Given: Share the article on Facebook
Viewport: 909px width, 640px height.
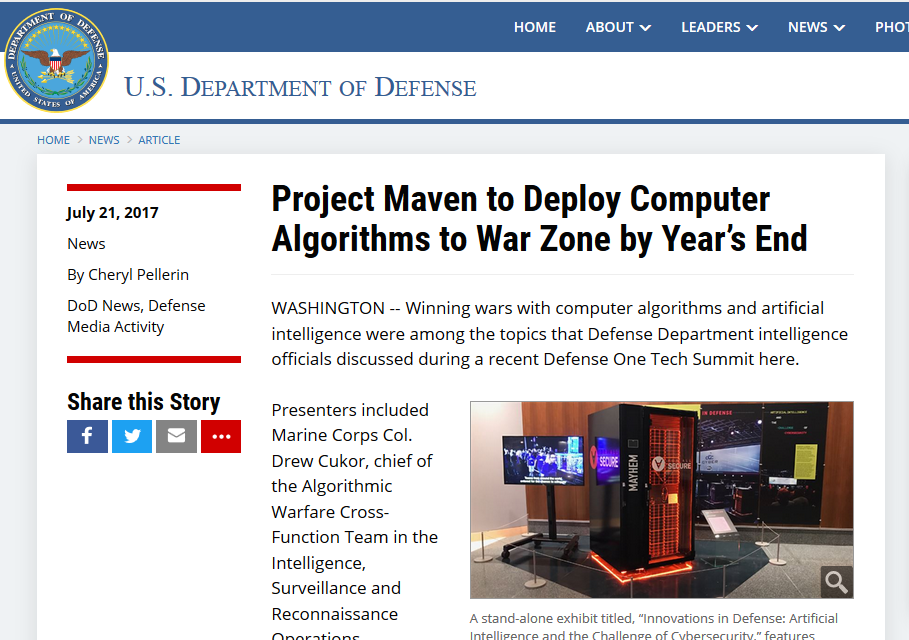Looking at the screenshot, I should [x=87, y=436].
